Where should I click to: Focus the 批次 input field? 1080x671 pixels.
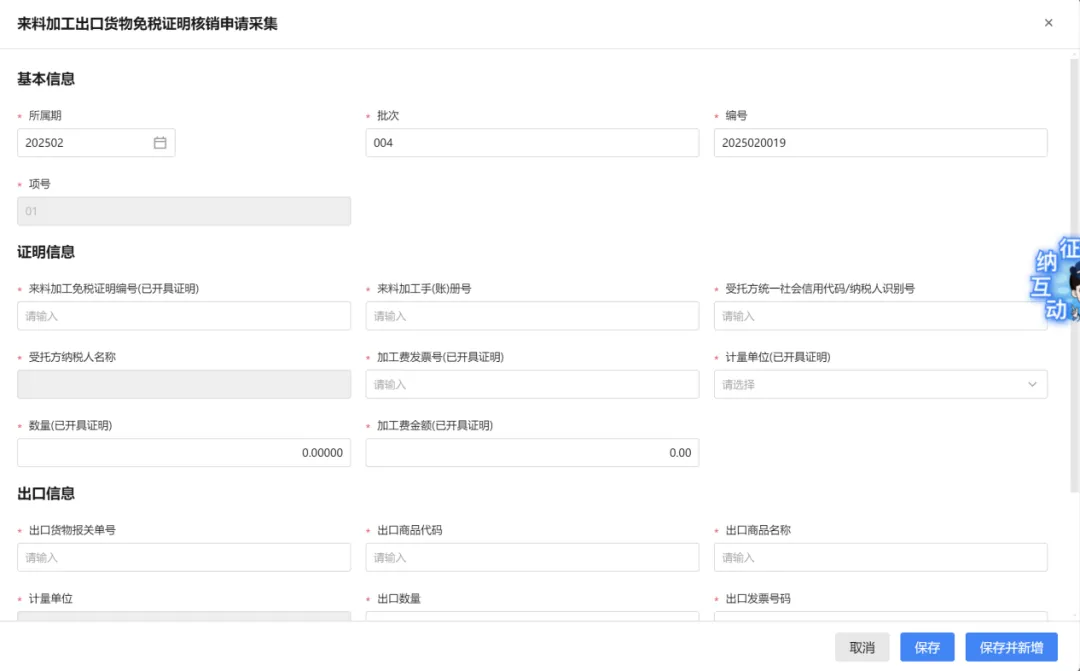point(532,143)
